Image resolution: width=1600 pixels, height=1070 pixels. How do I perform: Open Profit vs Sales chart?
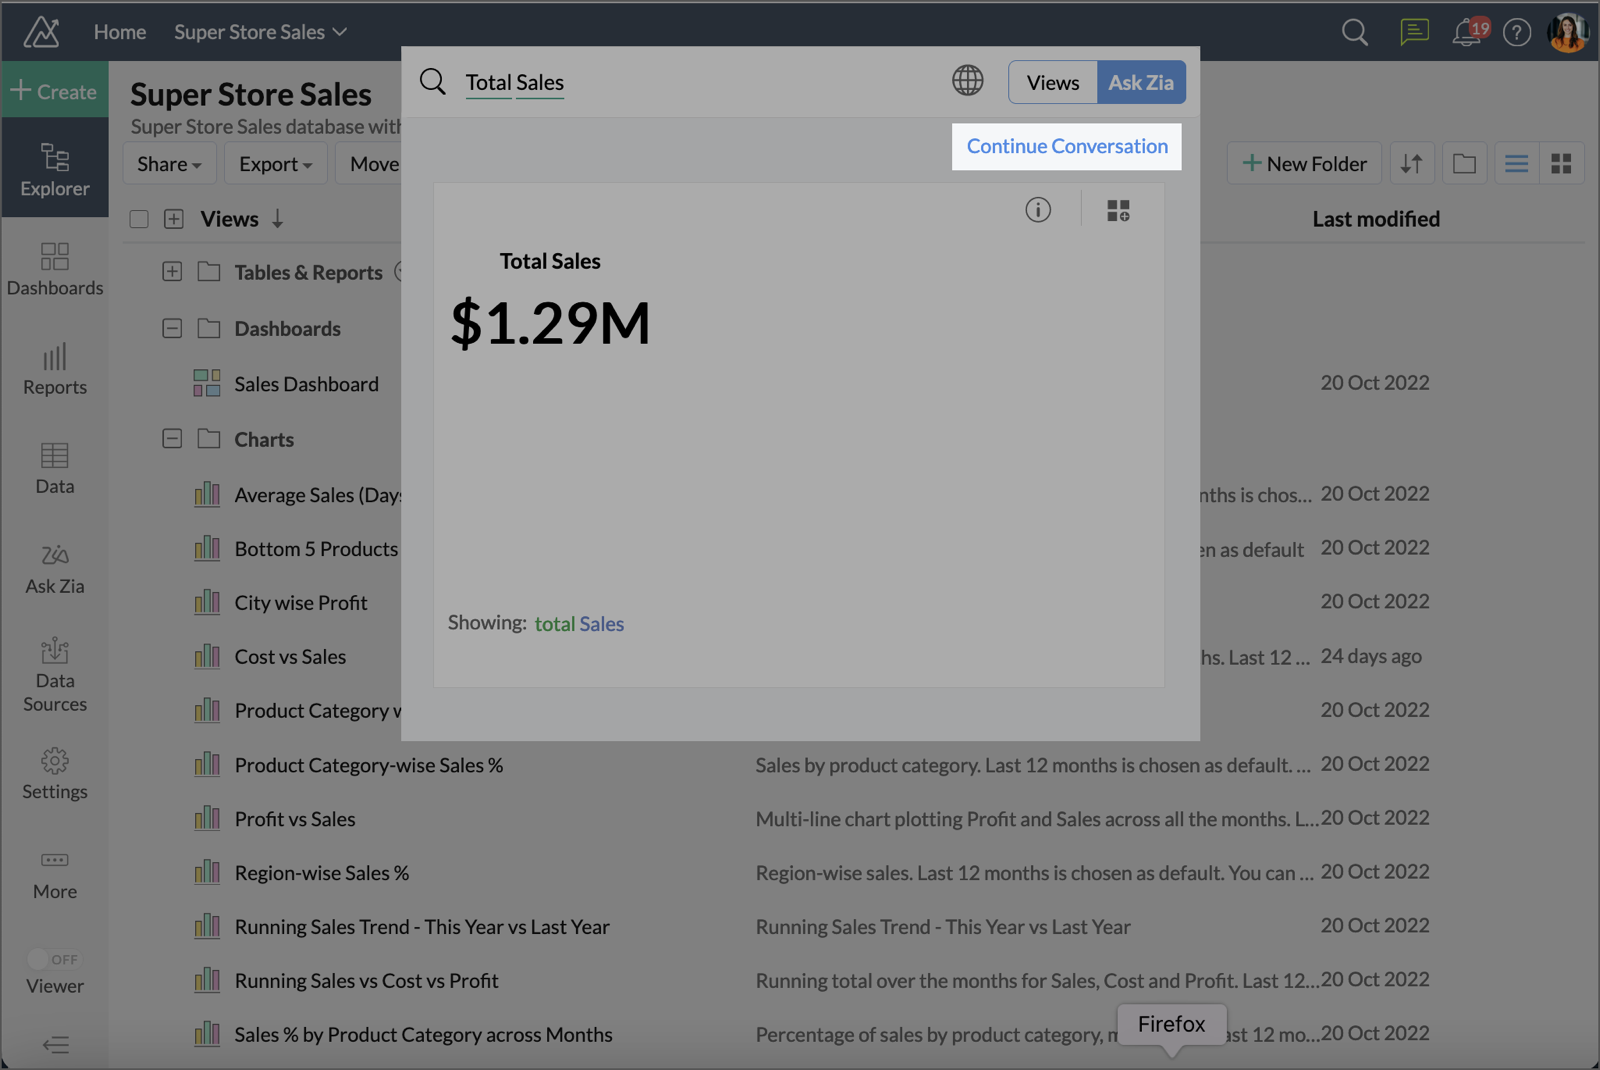click(x=295, y=819)
